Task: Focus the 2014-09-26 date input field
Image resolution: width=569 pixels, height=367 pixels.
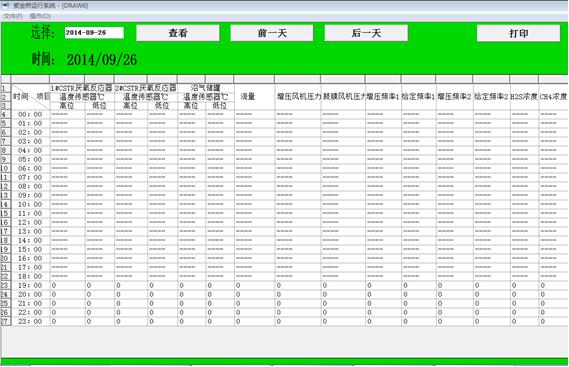Action: 94,33
